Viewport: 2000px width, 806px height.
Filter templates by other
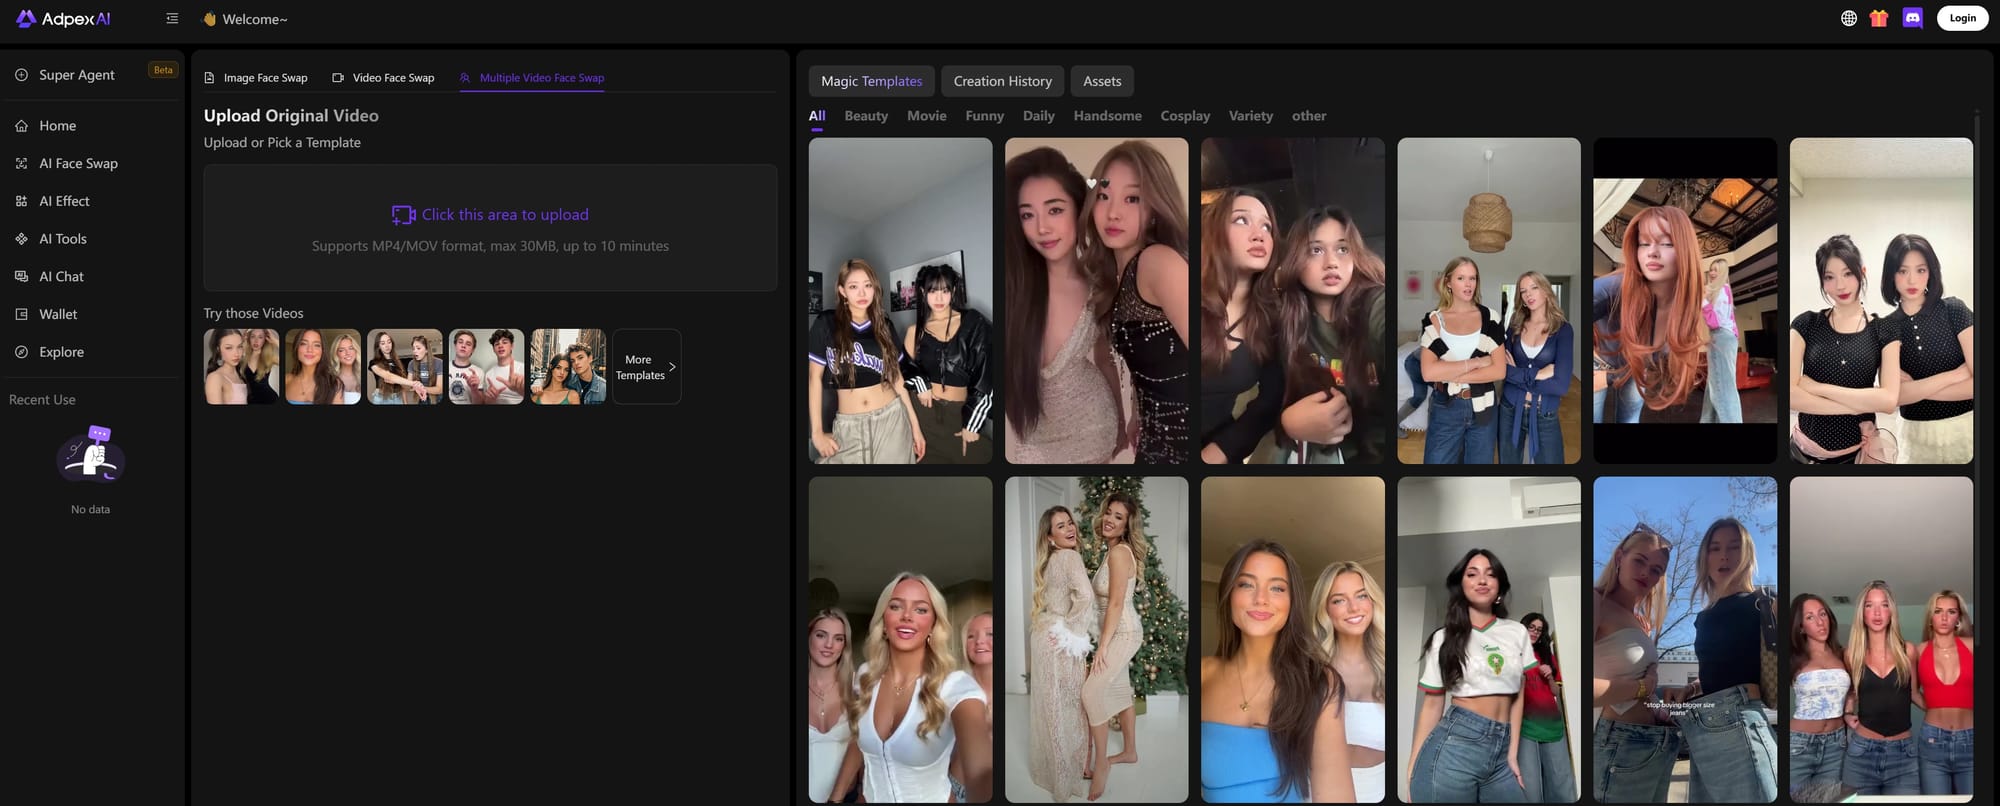click(x=1309, y=116)
